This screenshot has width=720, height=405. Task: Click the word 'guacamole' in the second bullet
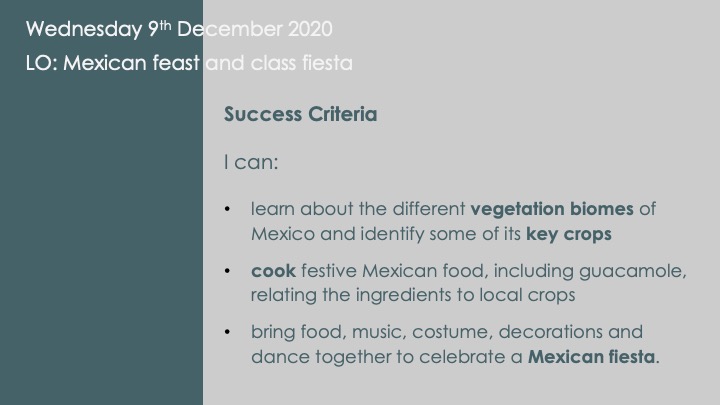pos(630,271)
